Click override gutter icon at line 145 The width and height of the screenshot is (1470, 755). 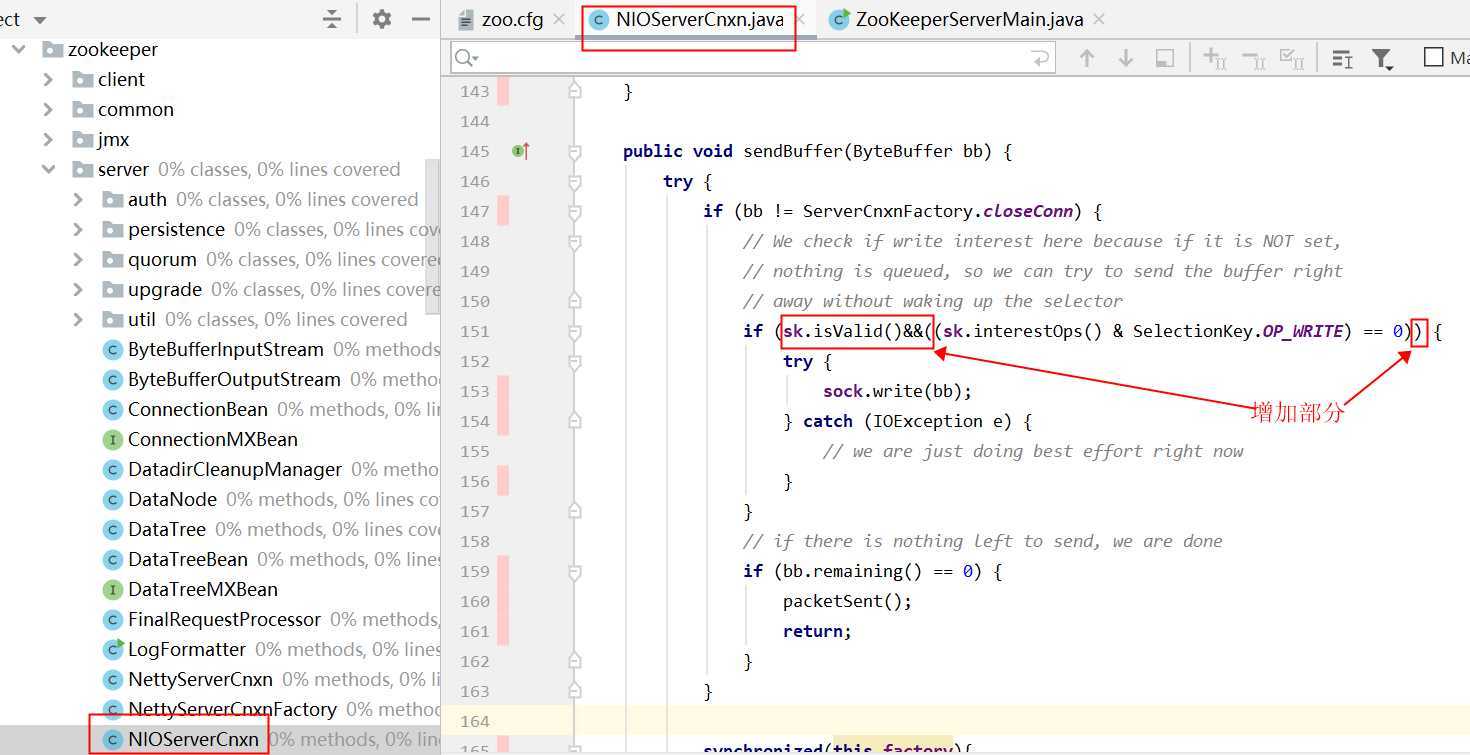[x=521, y=151]
